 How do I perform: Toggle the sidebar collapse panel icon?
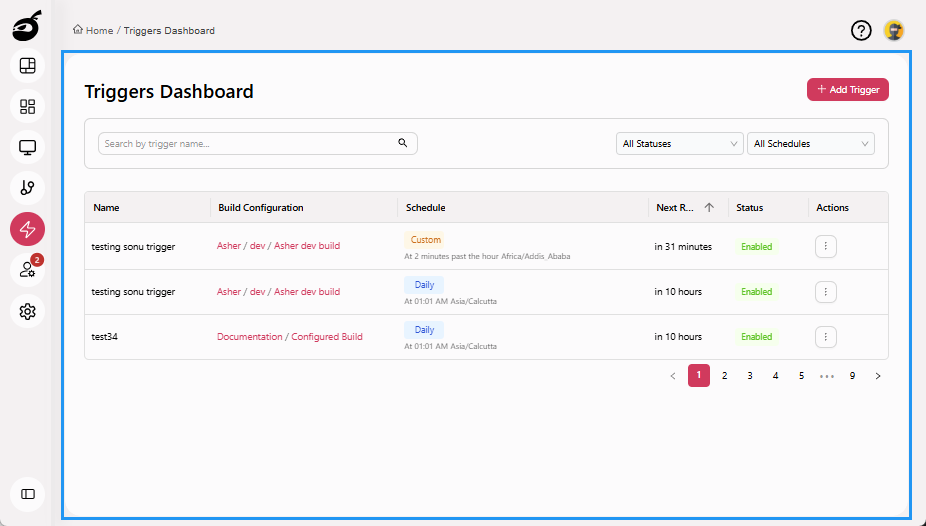click(28, 494)
